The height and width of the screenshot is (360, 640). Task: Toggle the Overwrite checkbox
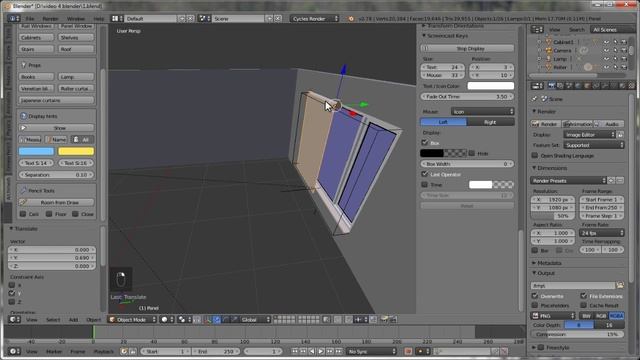[x=535, y=296]
